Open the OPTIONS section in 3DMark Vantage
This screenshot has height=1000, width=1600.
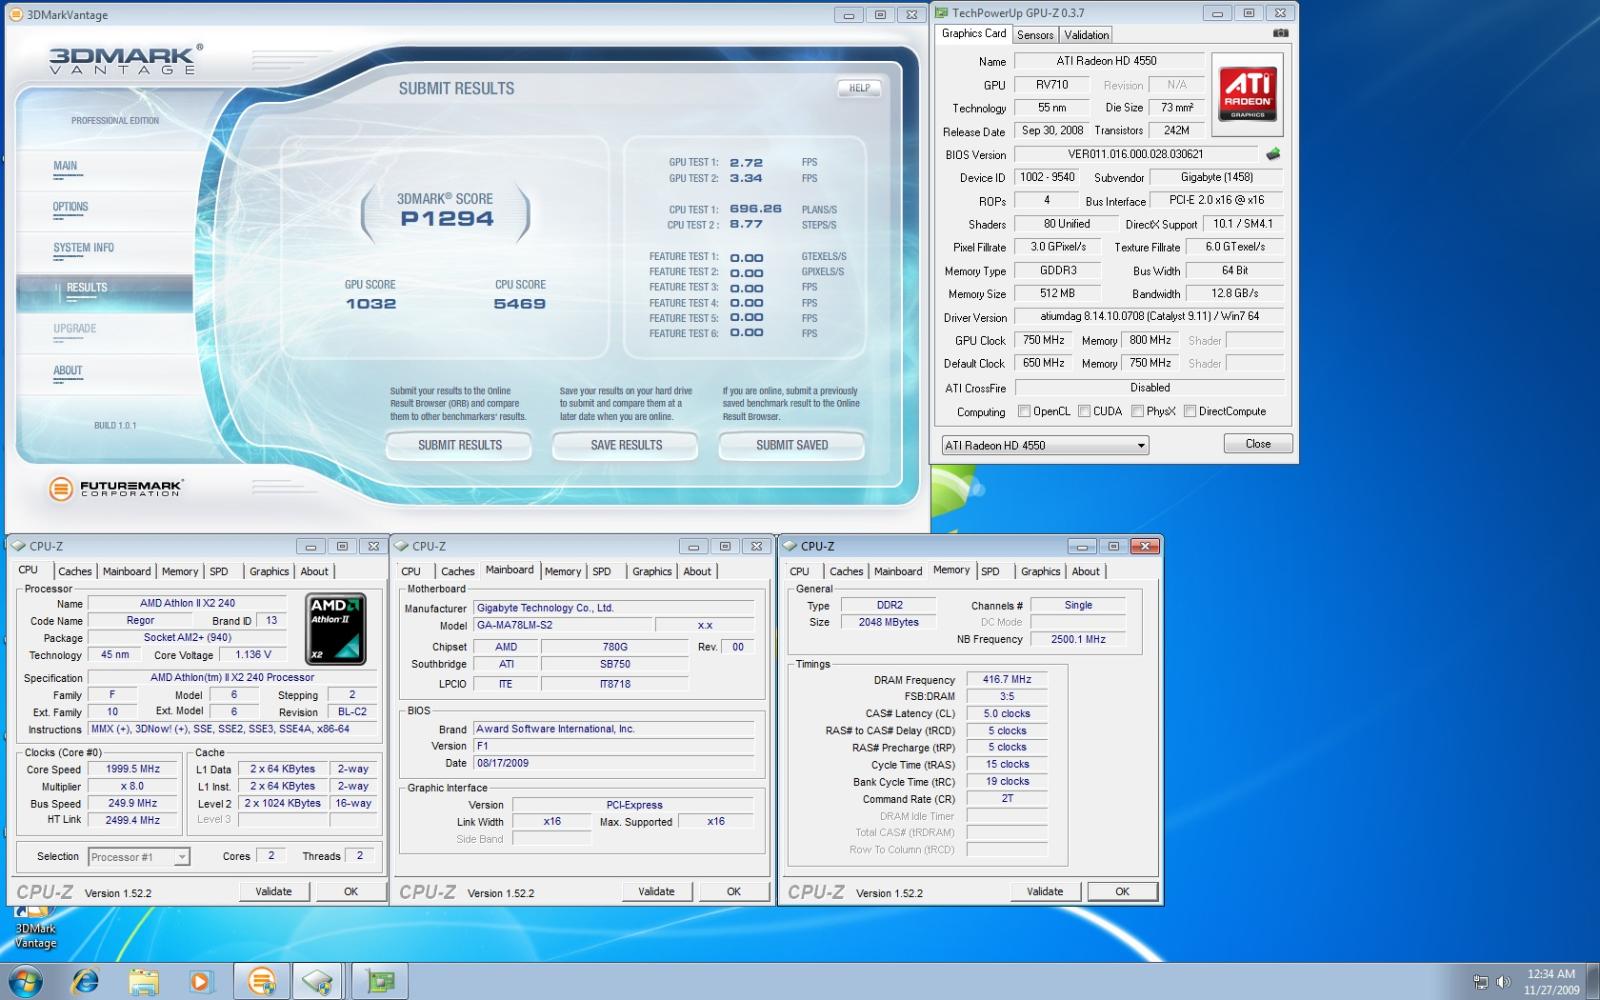tap(70, 207)
